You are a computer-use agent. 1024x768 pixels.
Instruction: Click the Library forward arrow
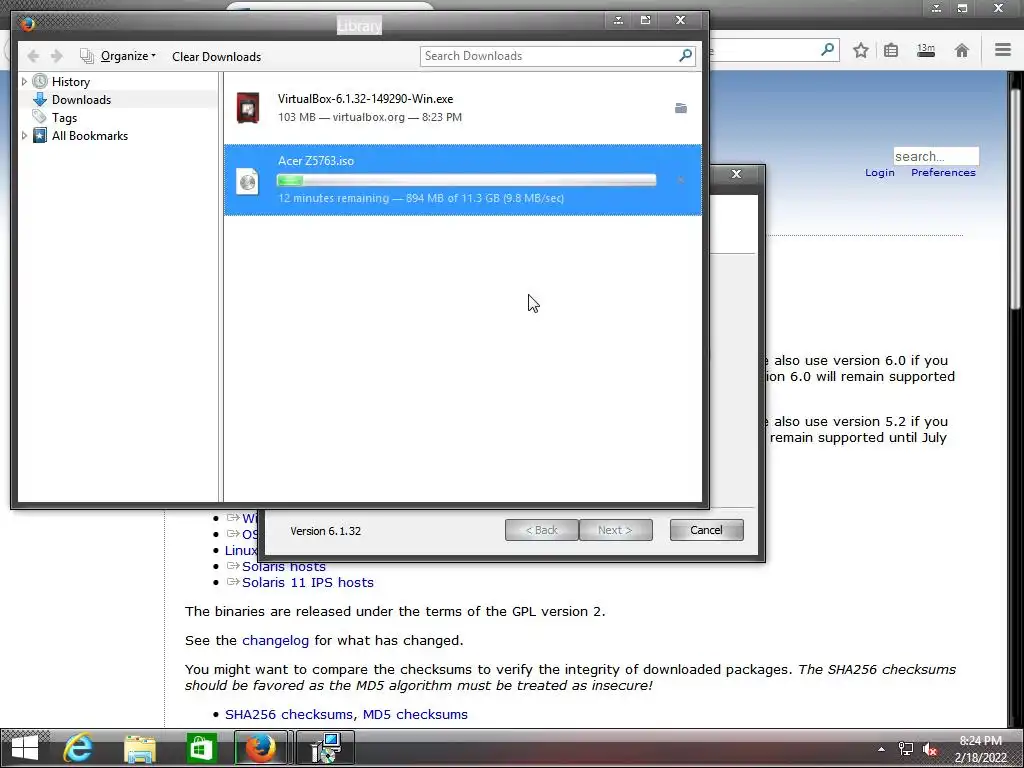pyautogui.click(x=57, y=56)
